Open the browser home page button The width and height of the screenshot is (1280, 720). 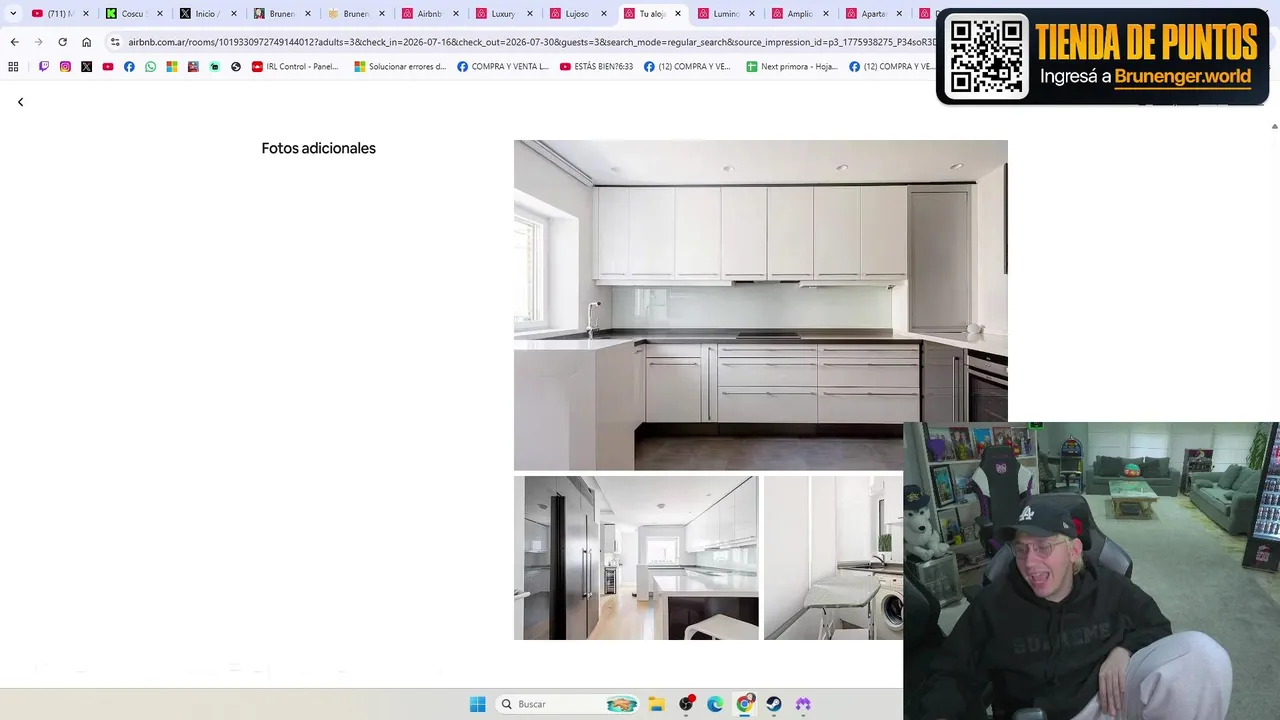click(x=87, y=42)
